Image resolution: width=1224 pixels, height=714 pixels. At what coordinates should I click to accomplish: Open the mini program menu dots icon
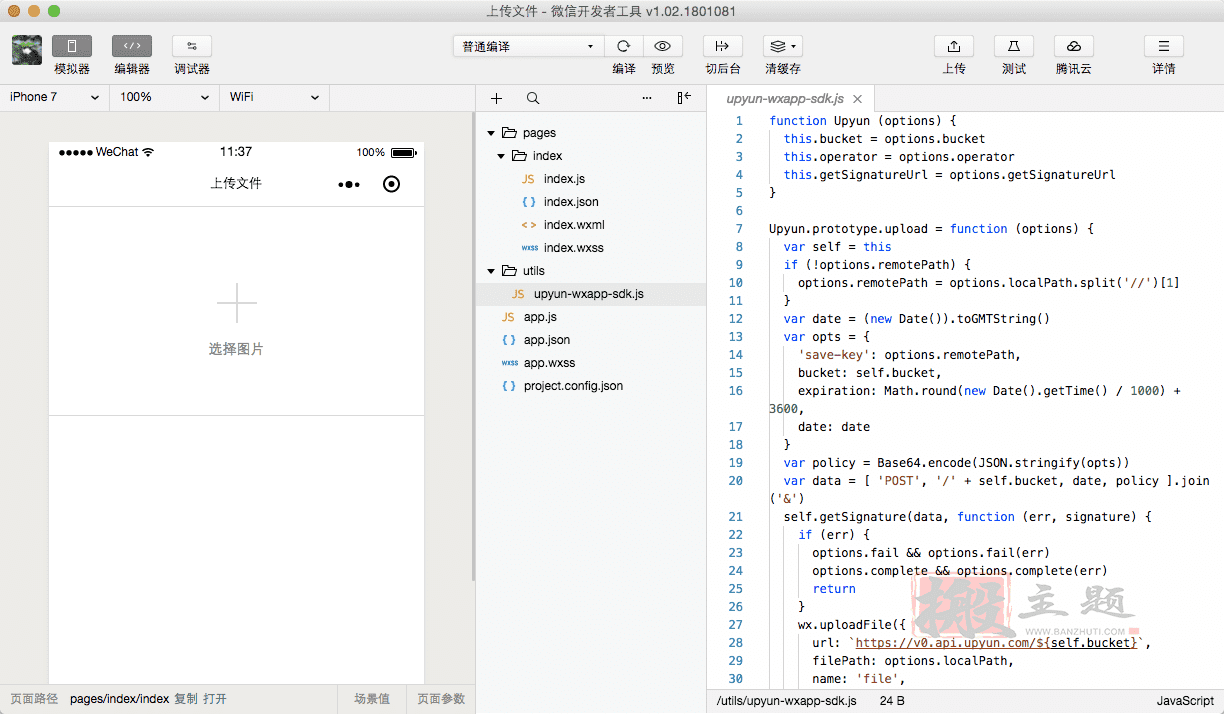348,184
